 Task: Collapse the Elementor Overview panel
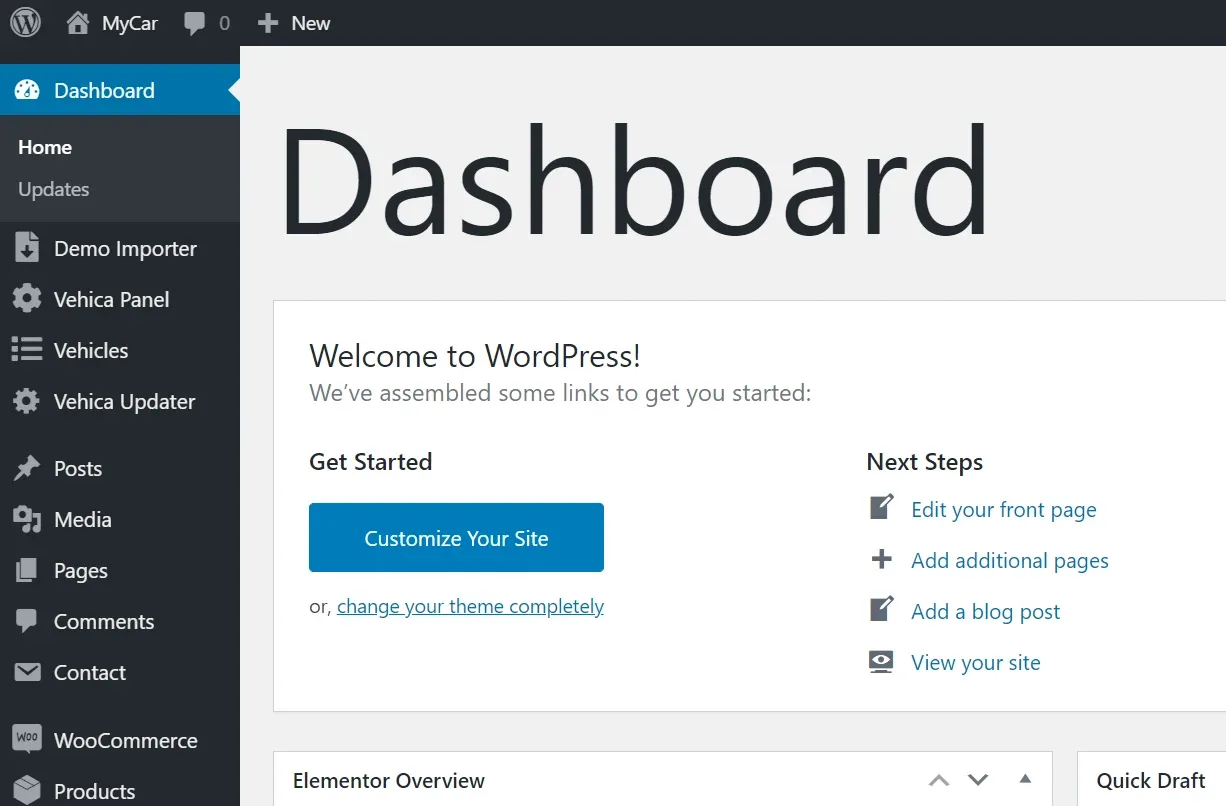tap(1025, 779)
